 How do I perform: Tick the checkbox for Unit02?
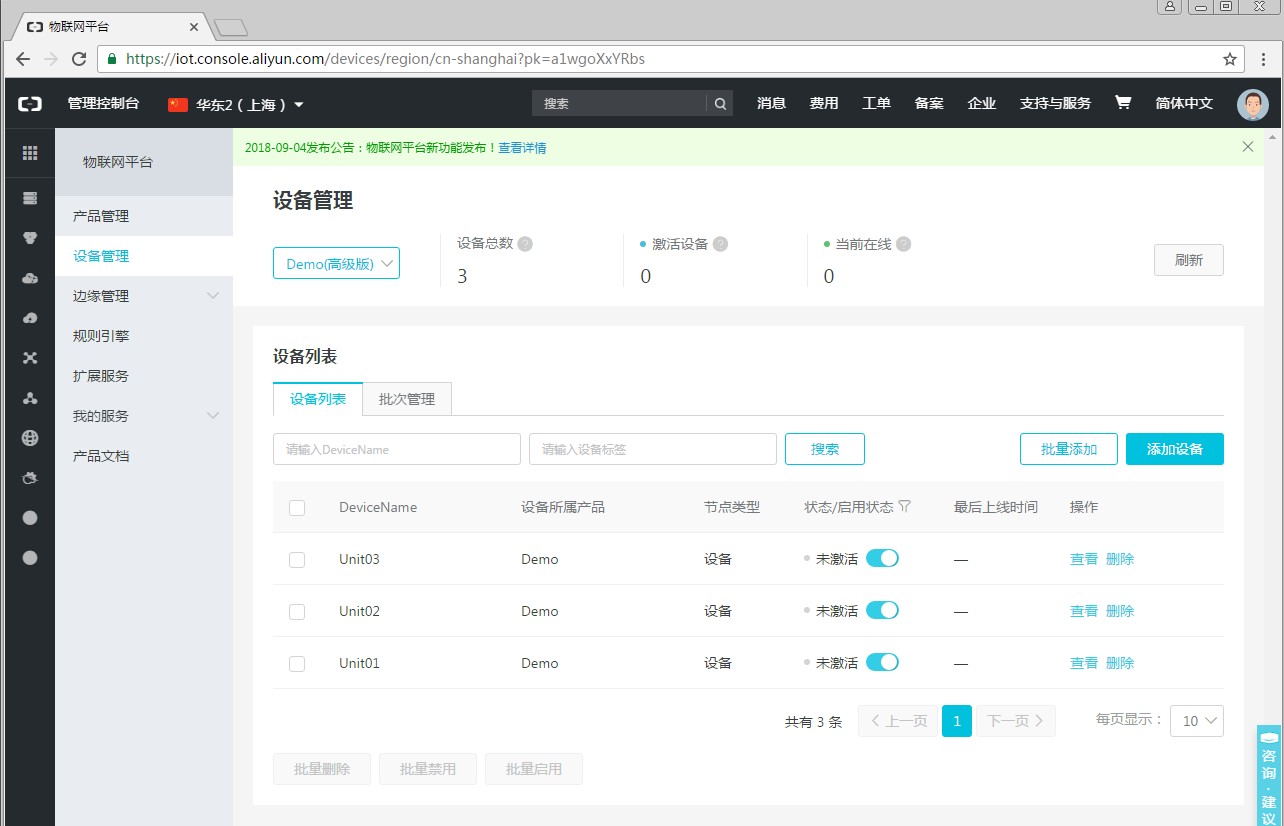tap(297, 612)
